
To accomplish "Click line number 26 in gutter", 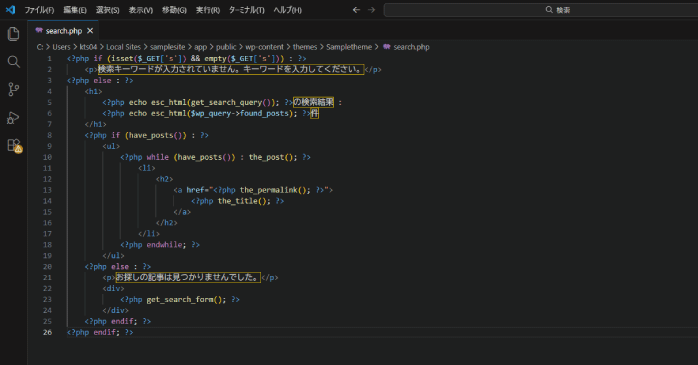I will click(48, 332).
